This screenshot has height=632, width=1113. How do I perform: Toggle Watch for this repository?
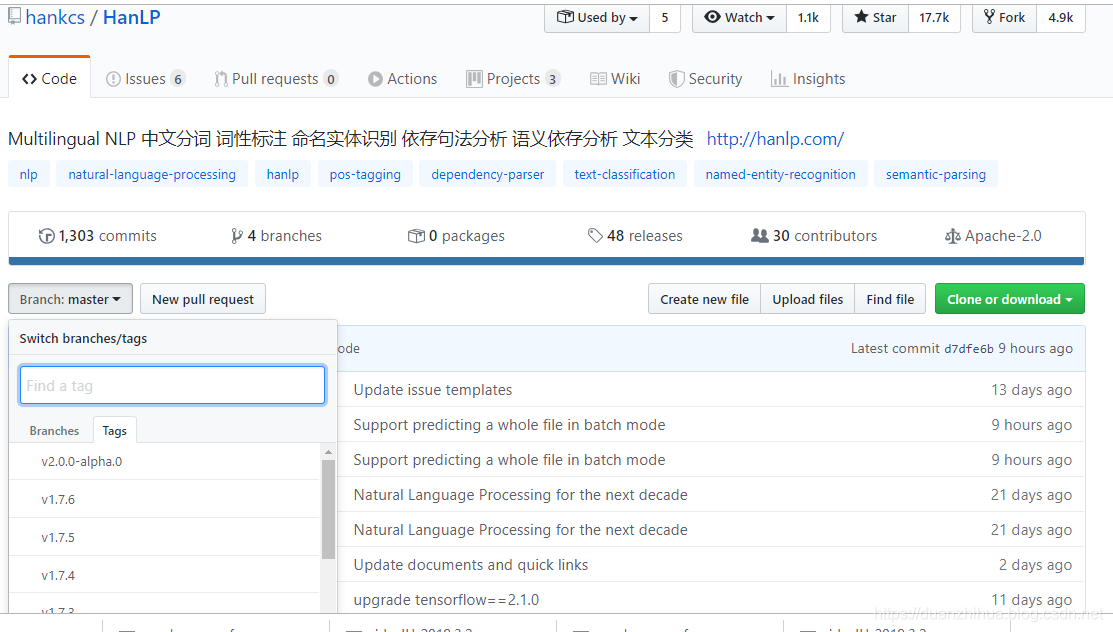click(x=738, y=17)
